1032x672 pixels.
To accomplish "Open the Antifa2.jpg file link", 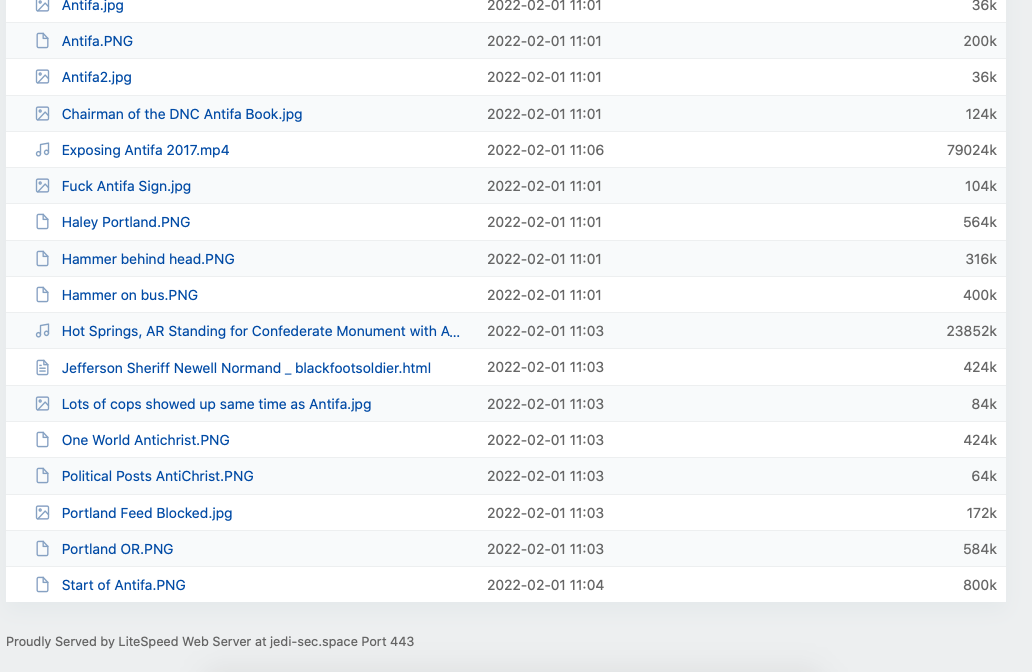I will pos(97,77).
